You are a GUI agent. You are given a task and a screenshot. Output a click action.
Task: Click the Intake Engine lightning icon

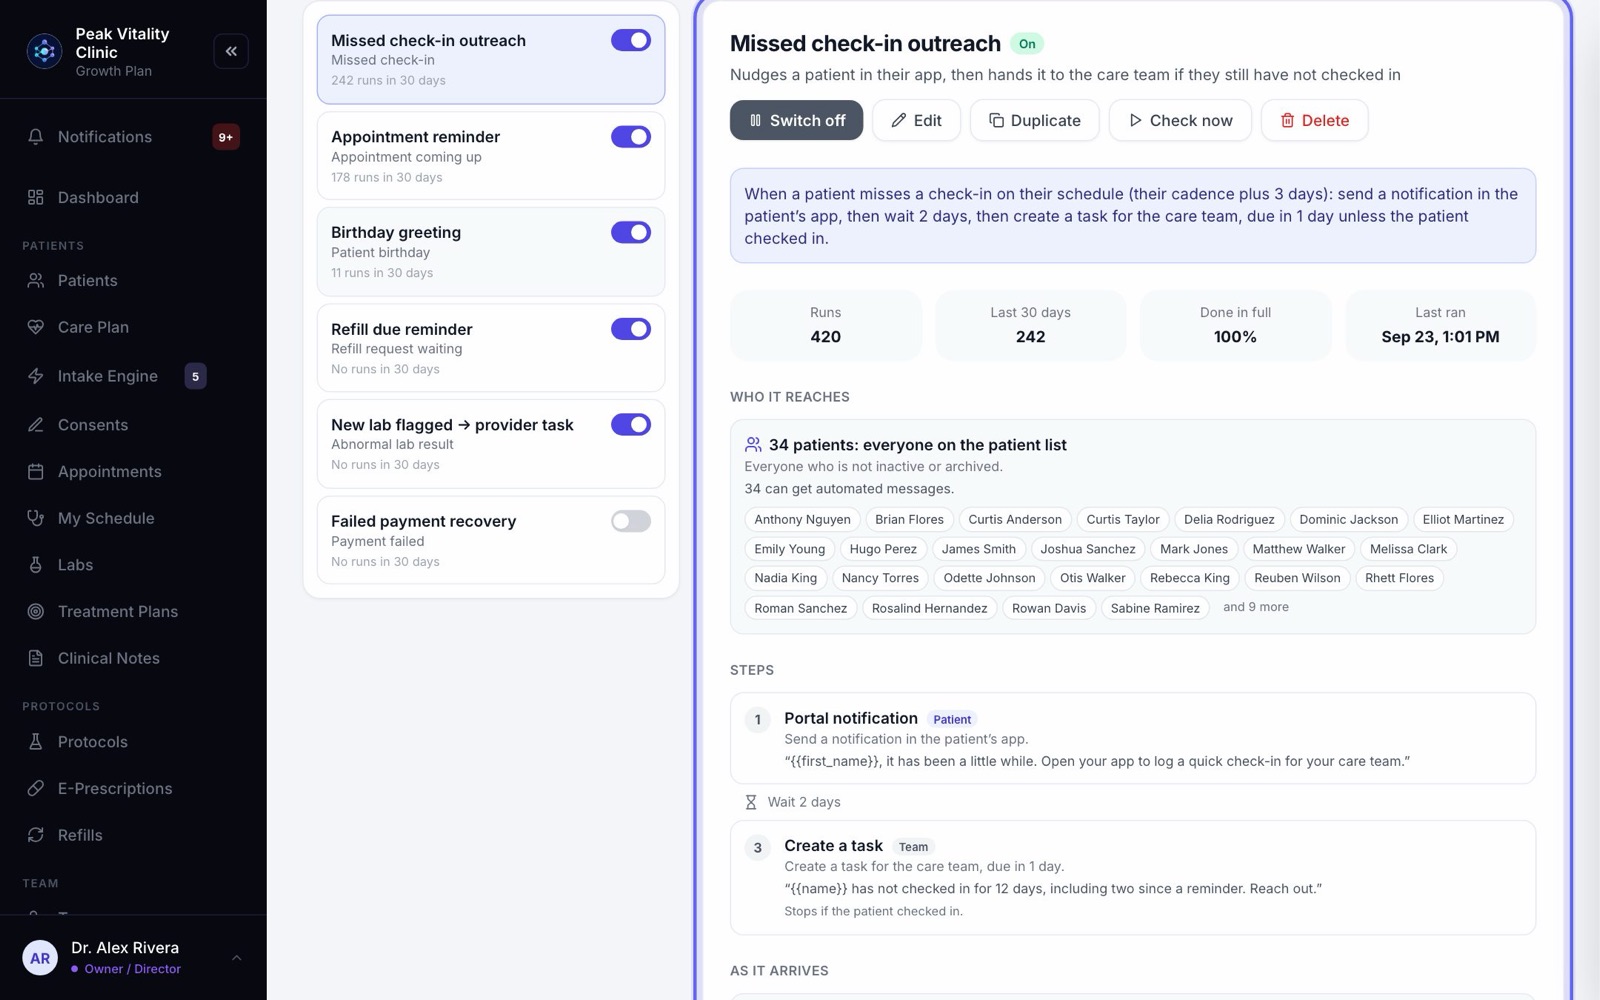pos(36,376)
